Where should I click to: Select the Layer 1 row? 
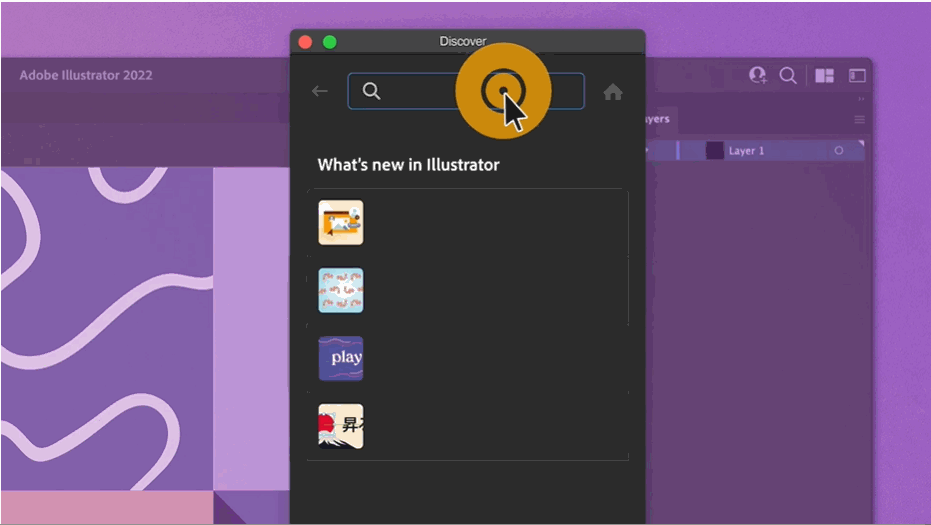pyautogui.click(x=755, y=150)
